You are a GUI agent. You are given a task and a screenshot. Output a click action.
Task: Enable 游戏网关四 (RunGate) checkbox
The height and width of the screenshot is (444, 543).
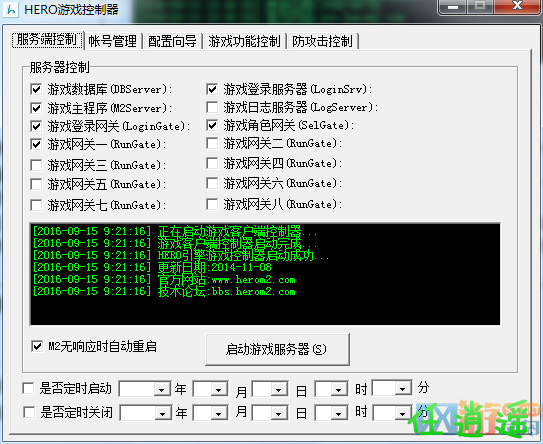point(212,163)
